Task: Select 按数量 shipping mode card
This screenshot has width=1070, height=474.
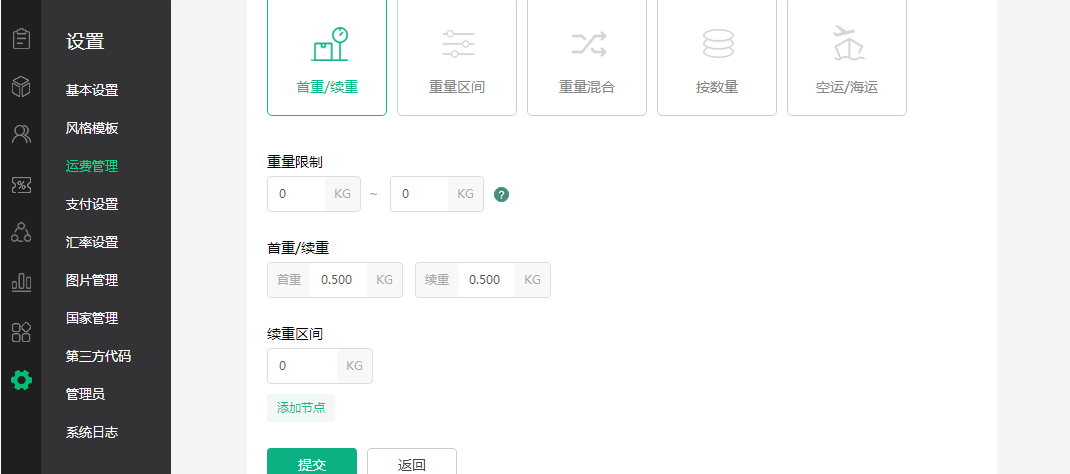Action: tap(717, 57)
